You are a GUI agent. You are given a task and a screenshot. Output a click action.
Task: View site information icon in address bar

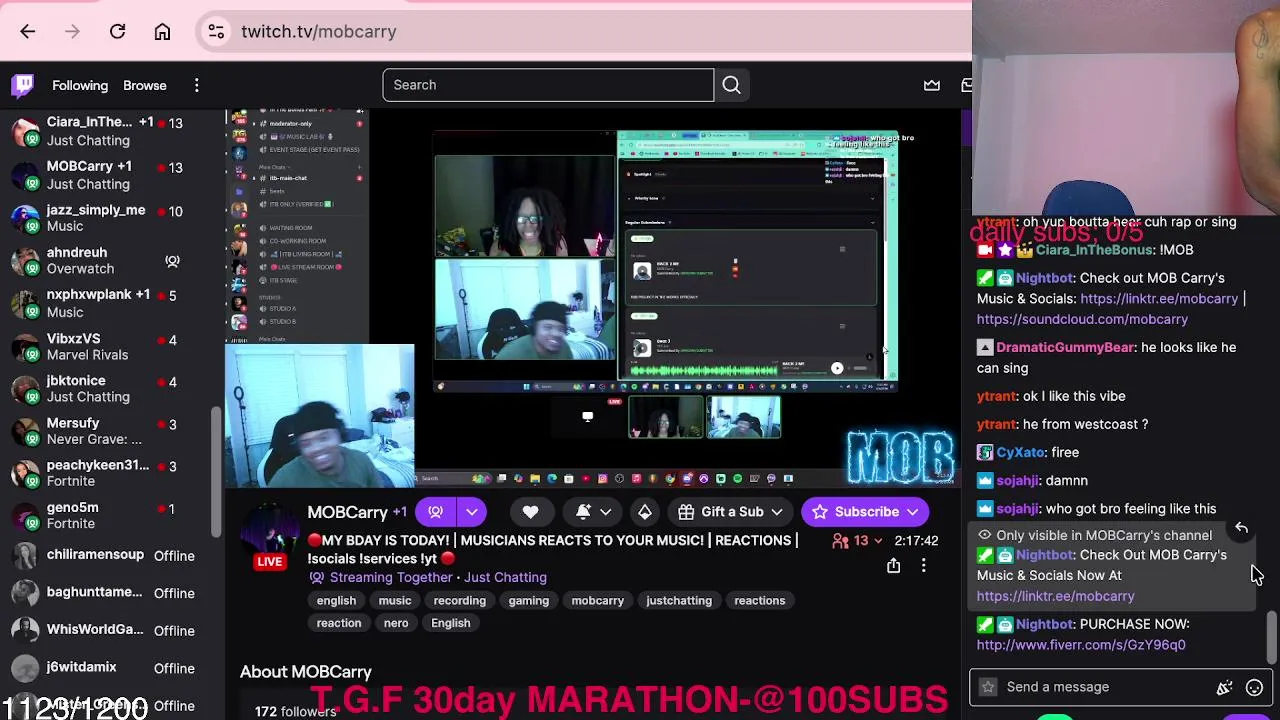[216, 32]
